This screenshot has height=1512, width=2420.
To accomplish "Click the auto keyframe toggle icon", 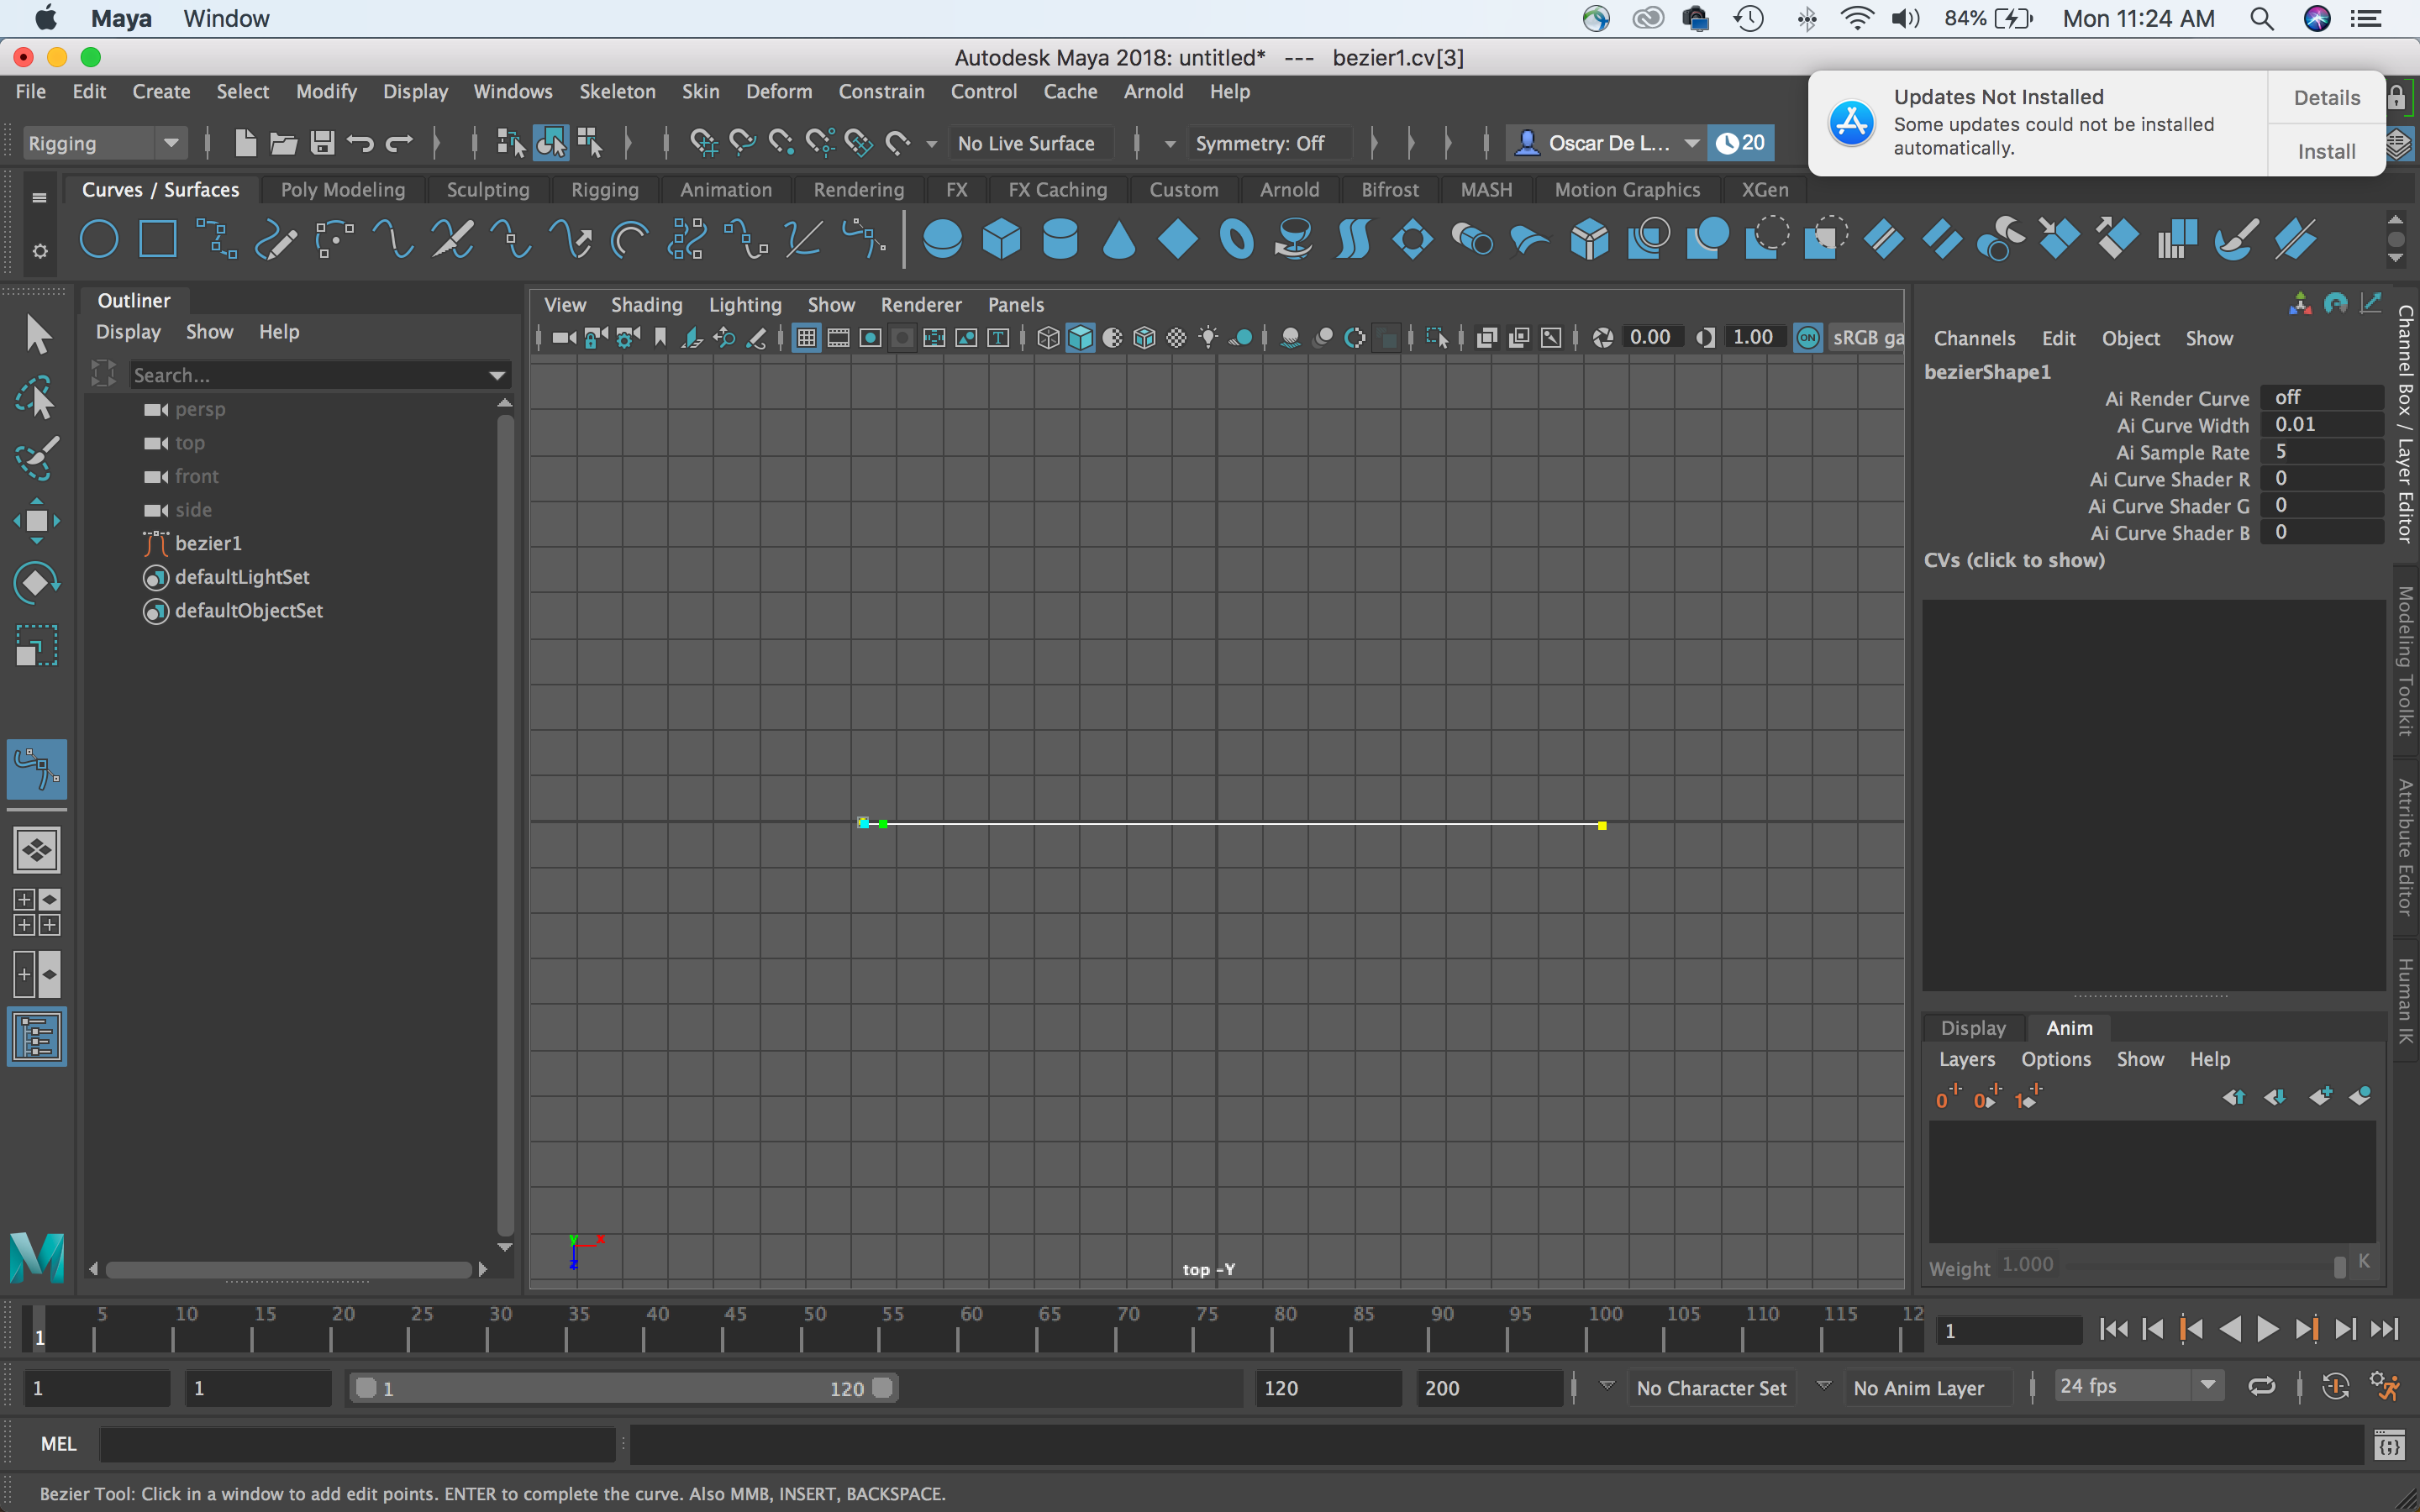I will coord(2335,1386).
